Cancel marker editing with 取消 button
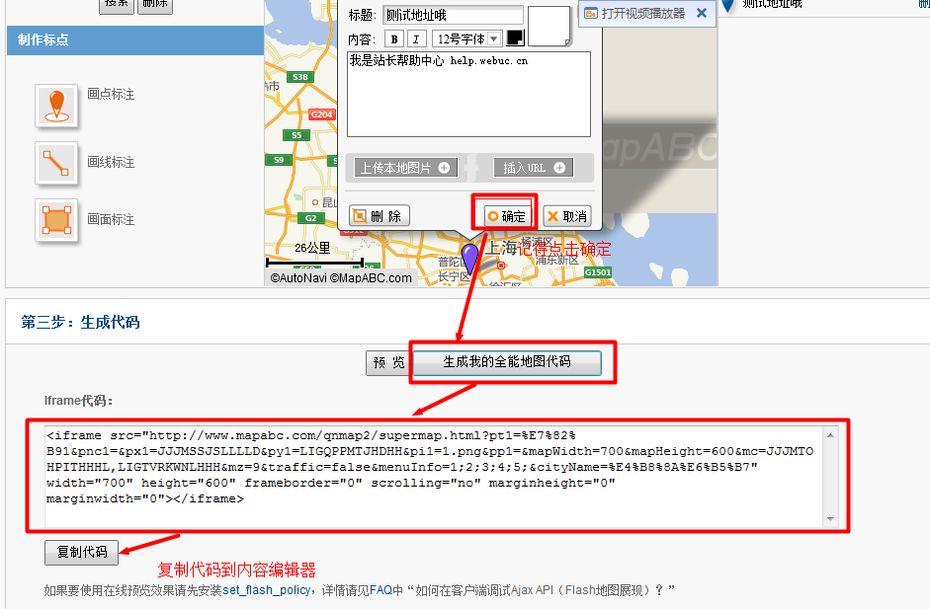Image resolution: width=930 pixels, height=609 pixels. click(x=567, y=216)
